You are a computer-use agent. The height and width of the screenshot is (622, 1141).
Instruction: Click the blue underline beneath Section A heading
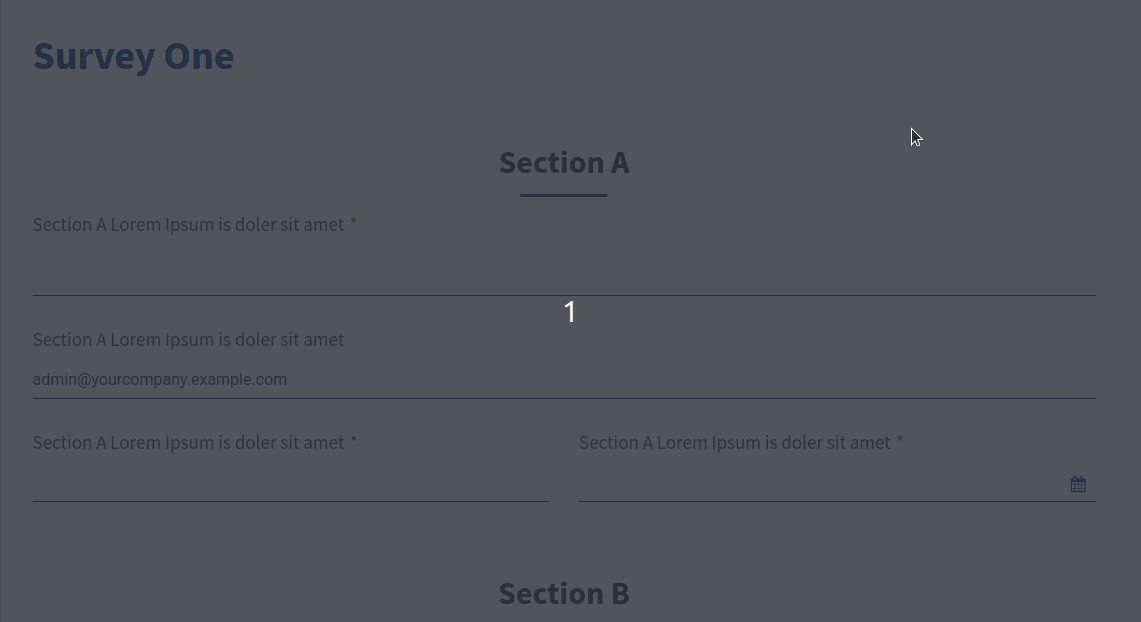click(564, 195)
